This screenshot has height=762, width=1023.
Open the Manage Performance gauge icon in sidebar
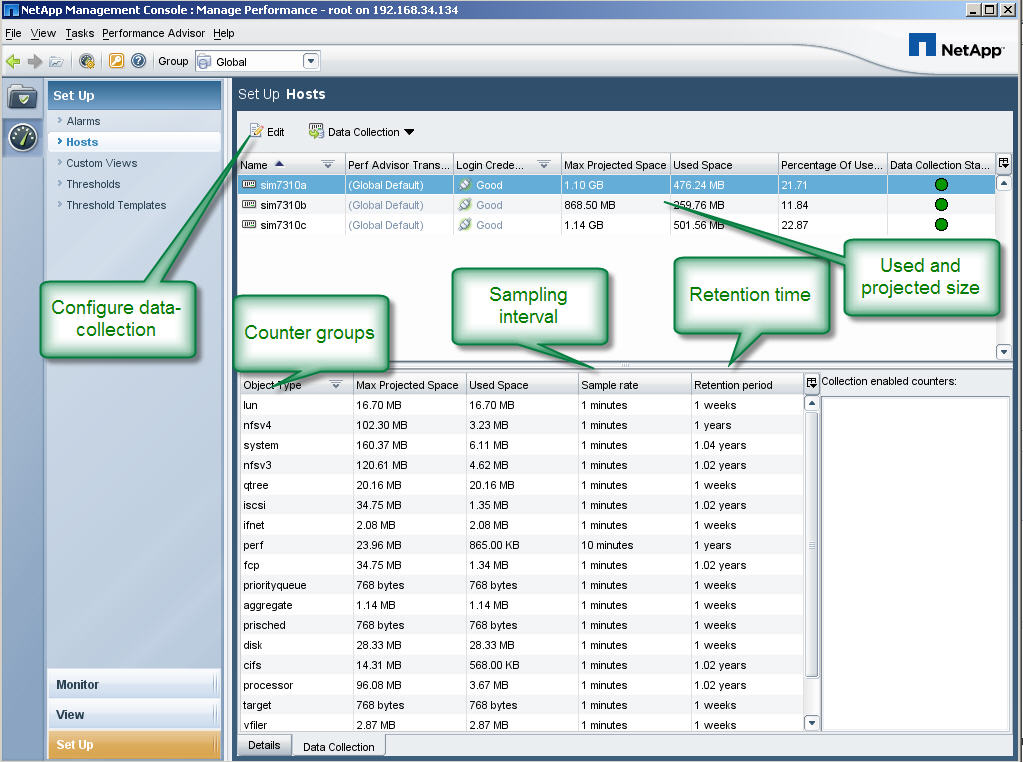(x=22, y=137)
